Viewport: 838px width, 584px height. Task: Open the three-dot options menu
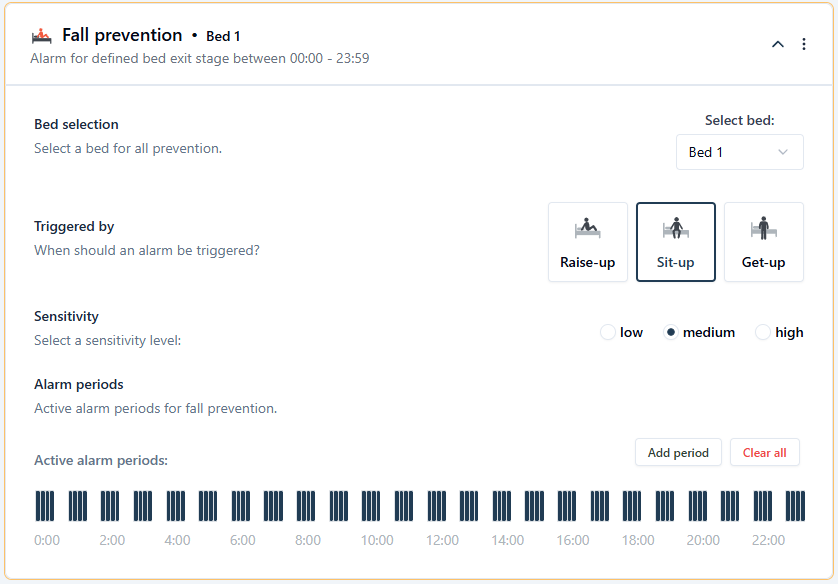(804, 44)
